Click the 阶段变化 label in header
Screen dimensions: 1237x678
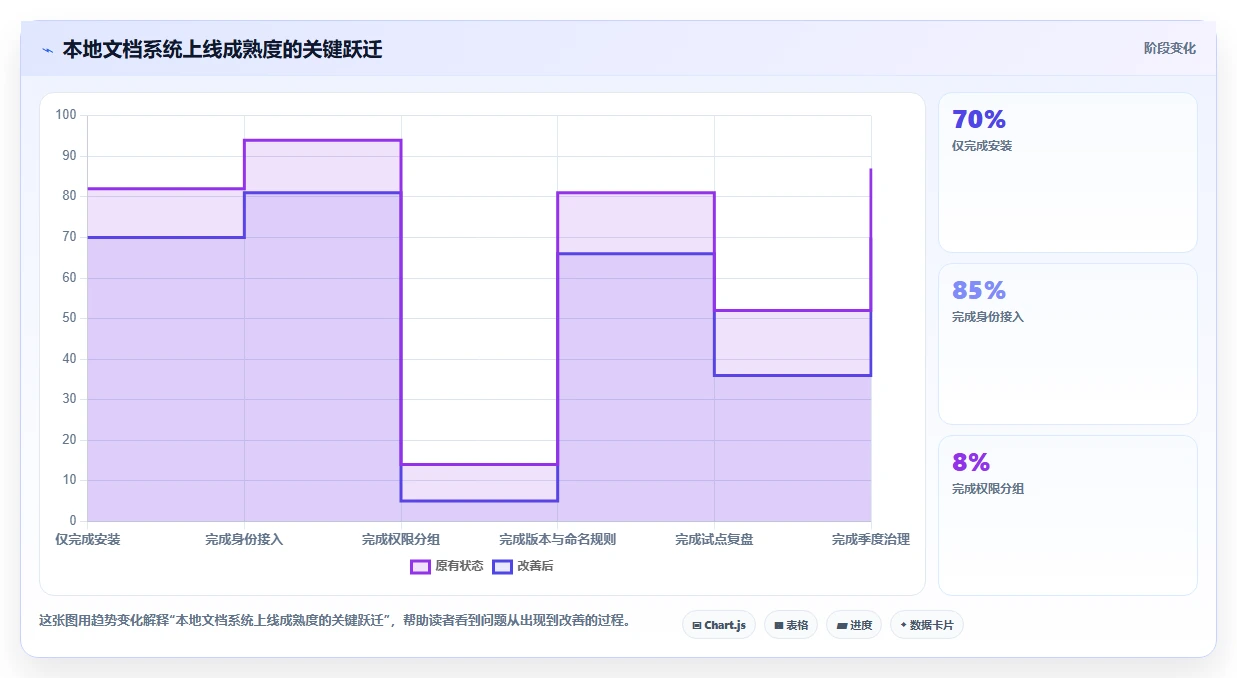click(1170, 48)
